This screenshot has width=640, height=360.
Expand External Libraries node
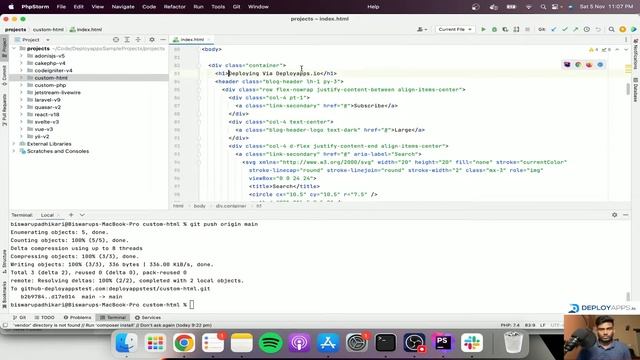(14, 144)
